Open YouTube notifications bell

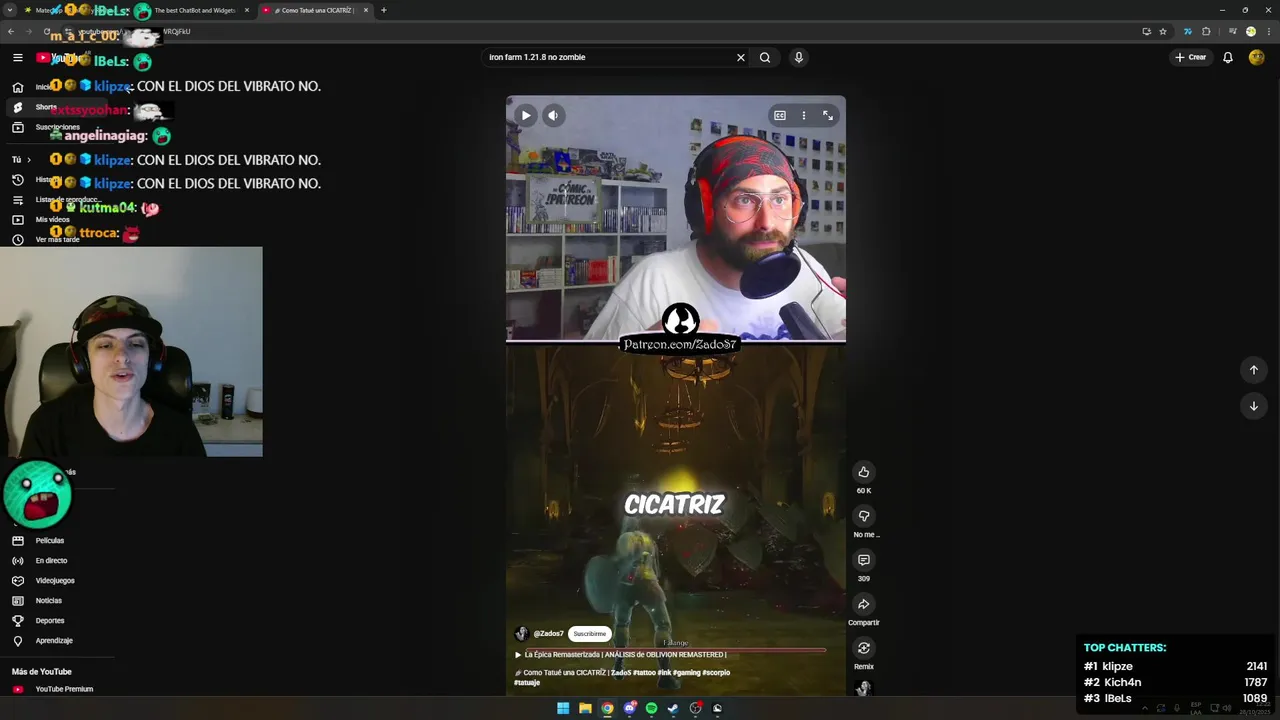click(1228, 57)
